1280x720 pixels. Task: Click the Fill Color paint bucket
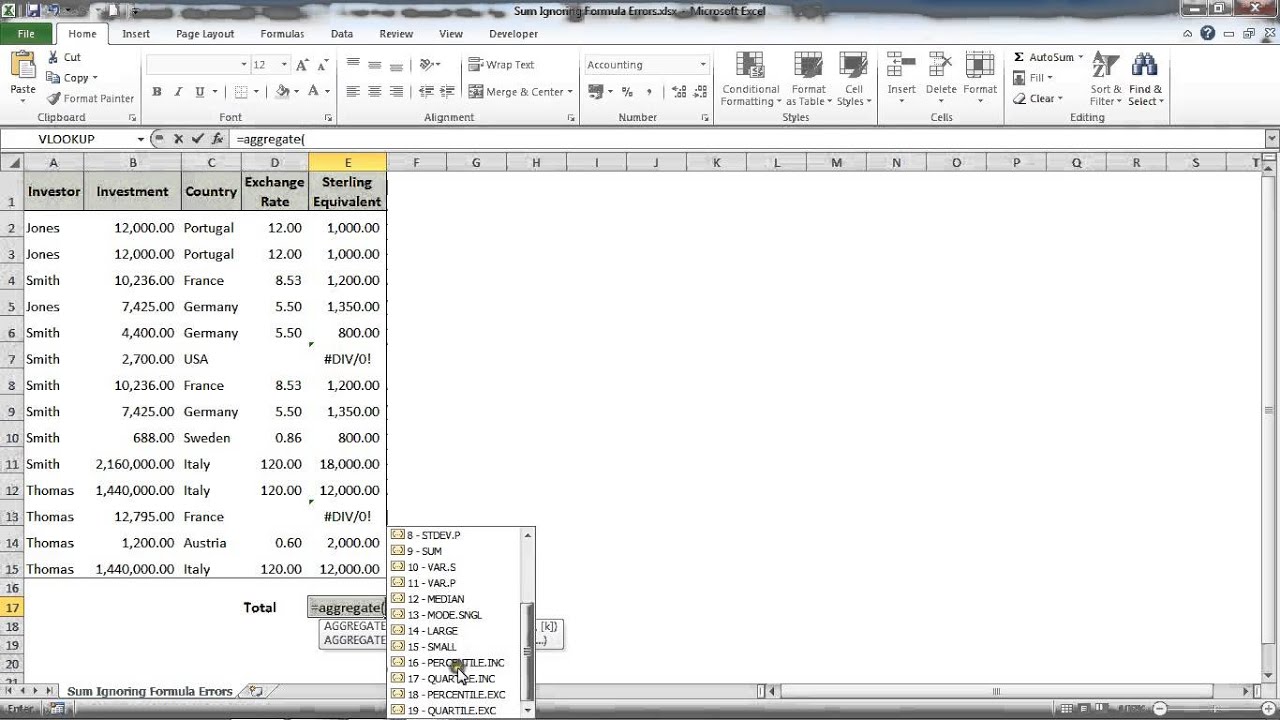(x=282, y=91)
